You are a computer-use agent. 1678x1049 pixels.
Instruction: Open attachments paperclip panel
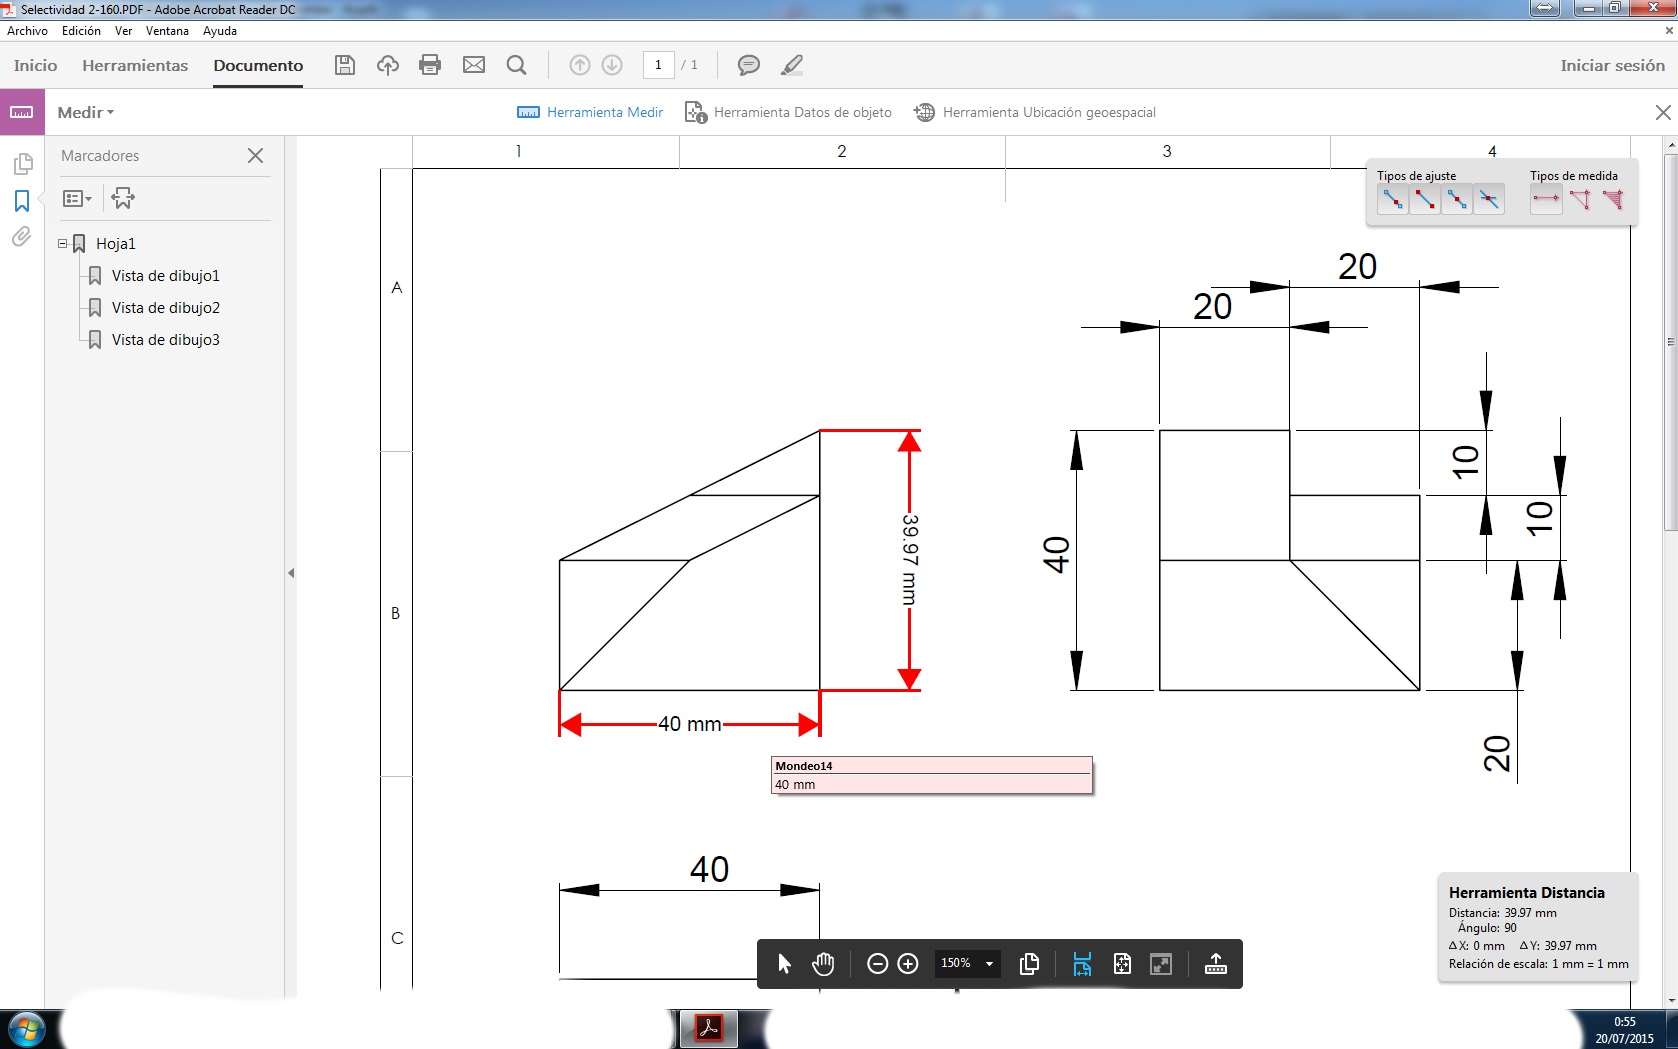pyautogui.click(x=22, y=237)
